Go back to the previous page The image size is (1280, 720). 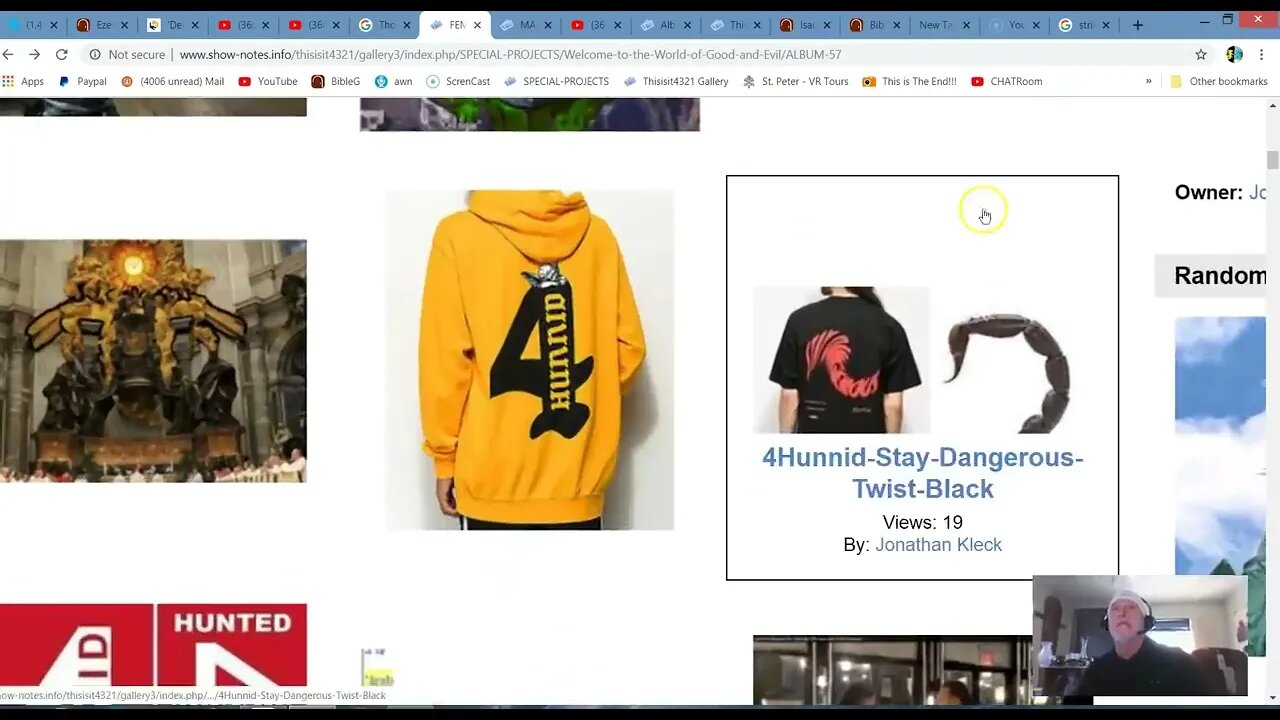tap(9, 55)
